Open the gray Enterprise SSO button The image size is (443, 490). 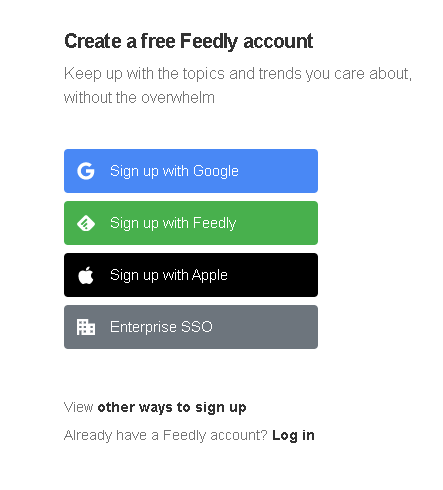191,327
